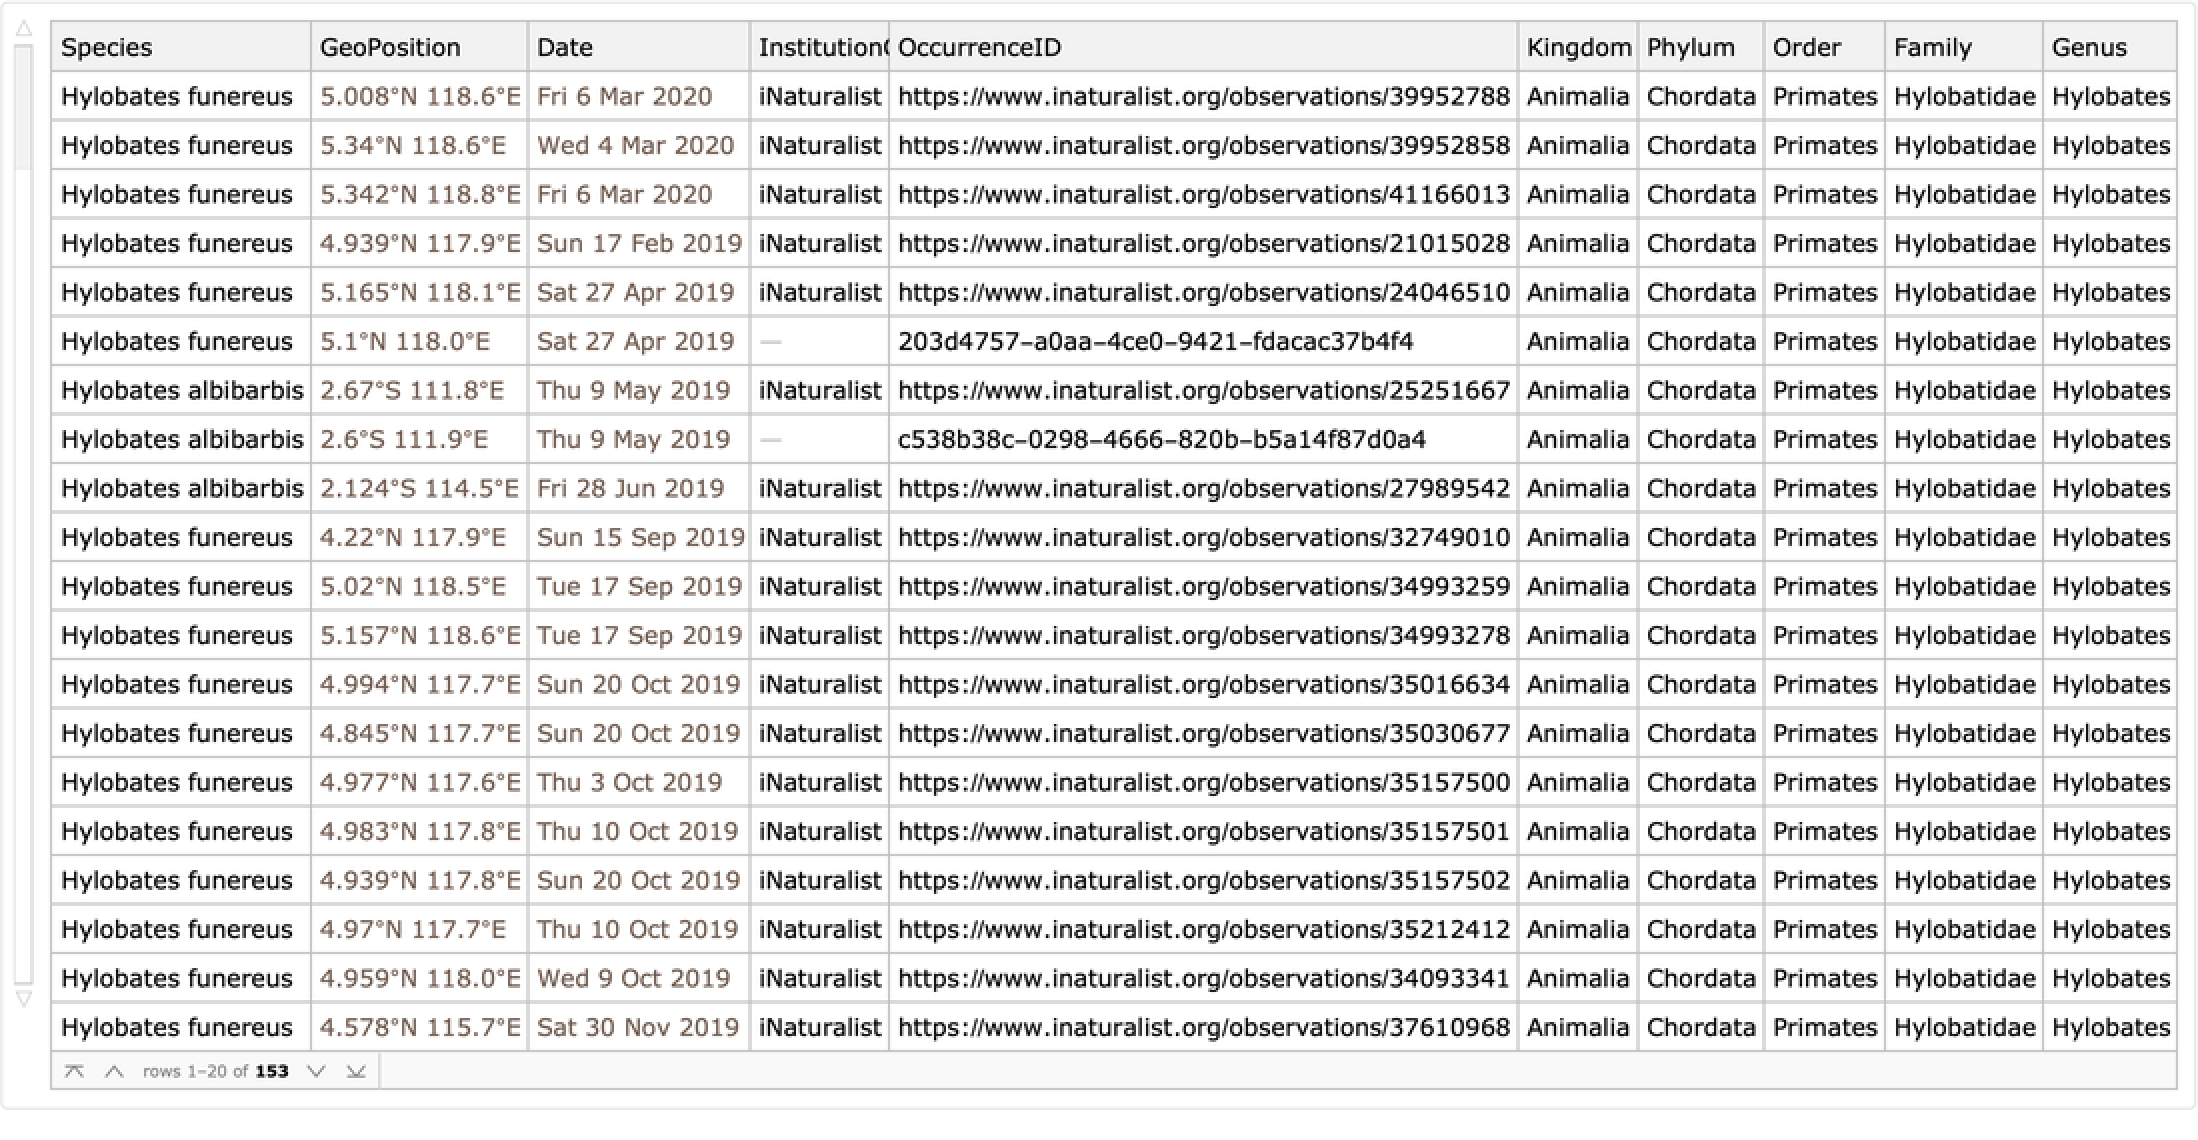Select the Phylum column header
The image size is (2198, 1140).
[x=1701, y=47]
